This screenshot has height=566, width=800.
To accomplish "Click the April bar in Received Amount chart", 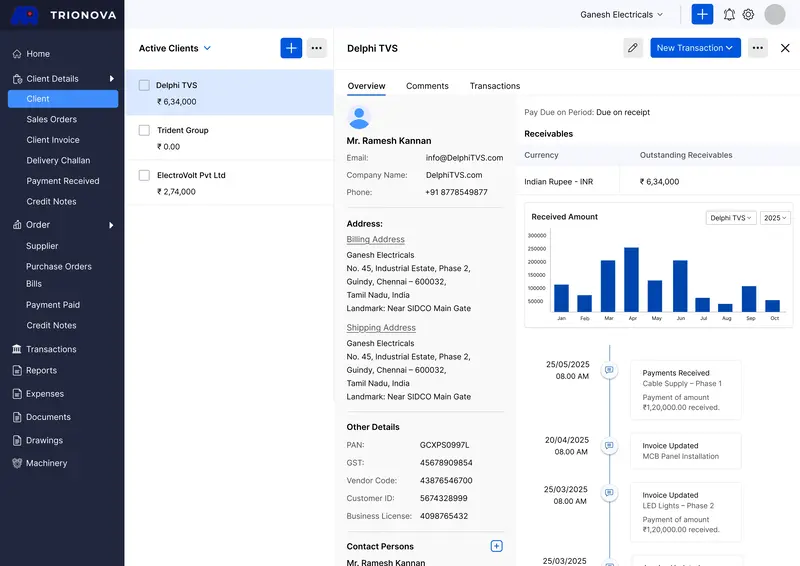I will pyautogui.click(x=631, y=280).
